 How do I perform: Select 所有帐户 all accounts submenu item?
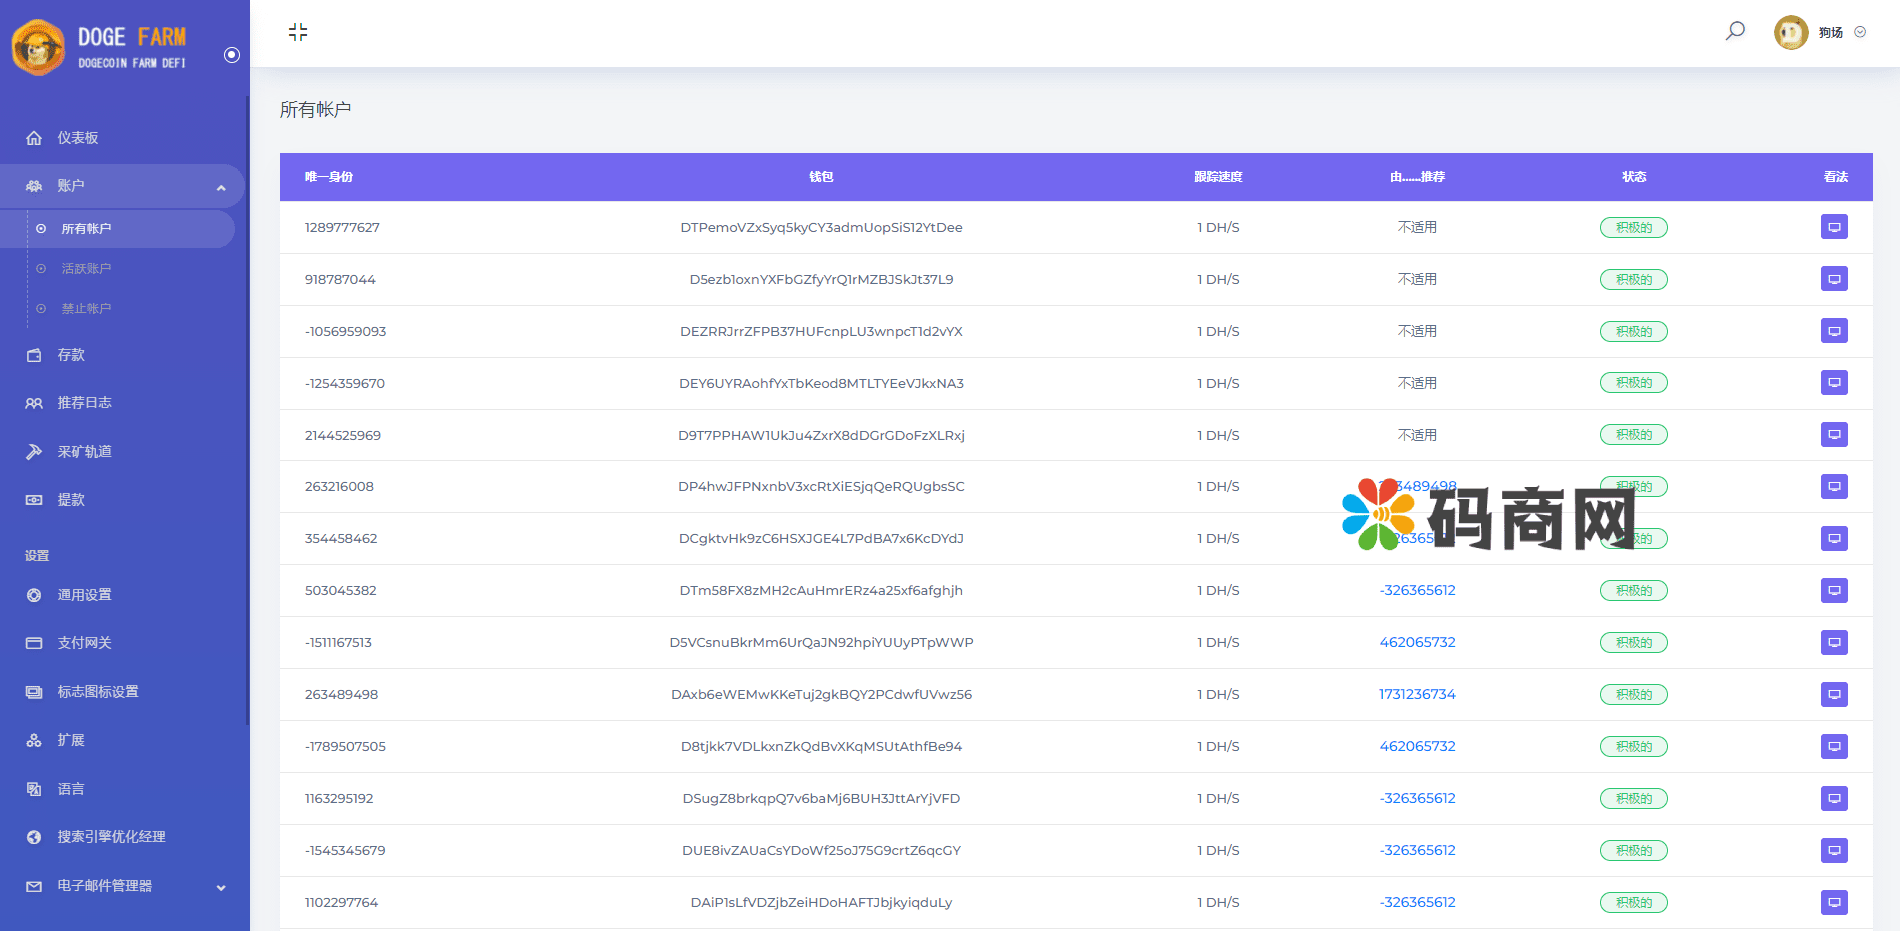(86, 229)
